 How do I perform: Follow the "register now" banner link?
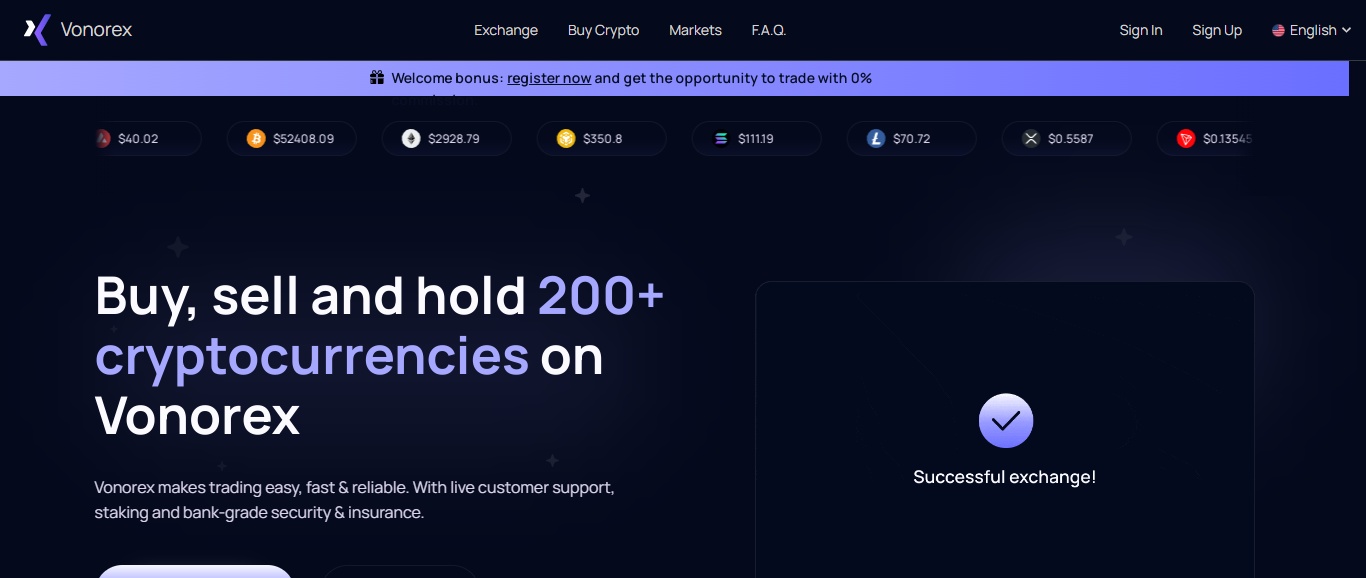(549, 78)
